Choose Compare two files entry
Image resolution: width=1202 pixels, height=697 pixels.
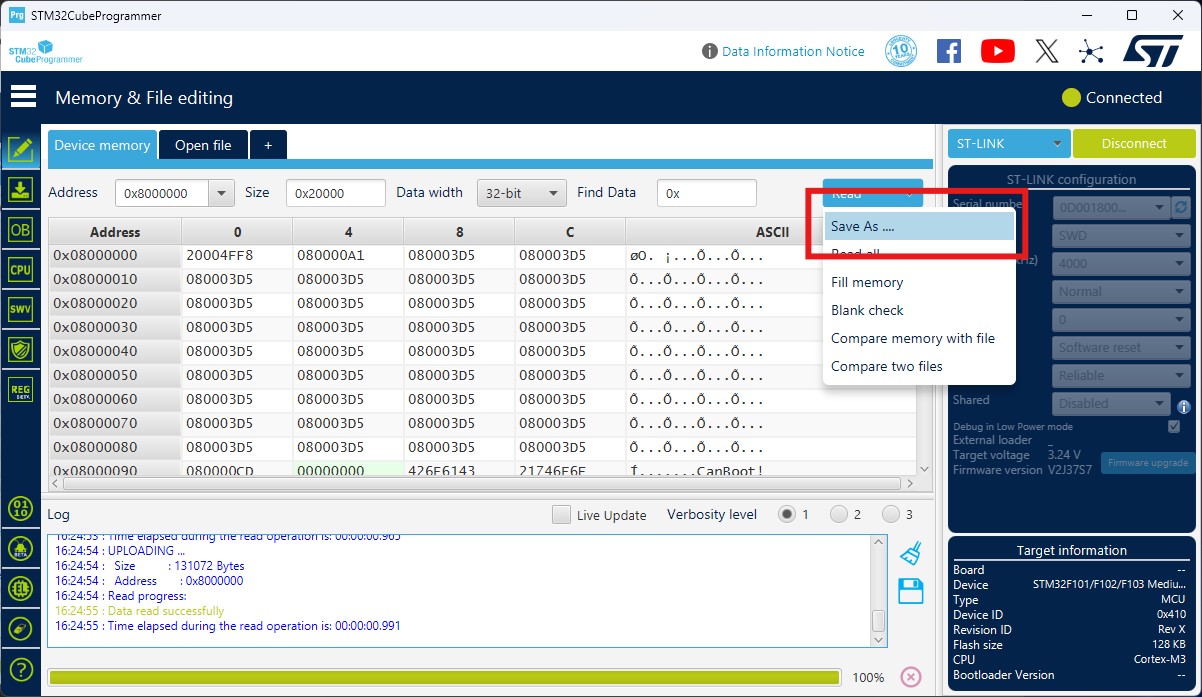coord(919,366)
